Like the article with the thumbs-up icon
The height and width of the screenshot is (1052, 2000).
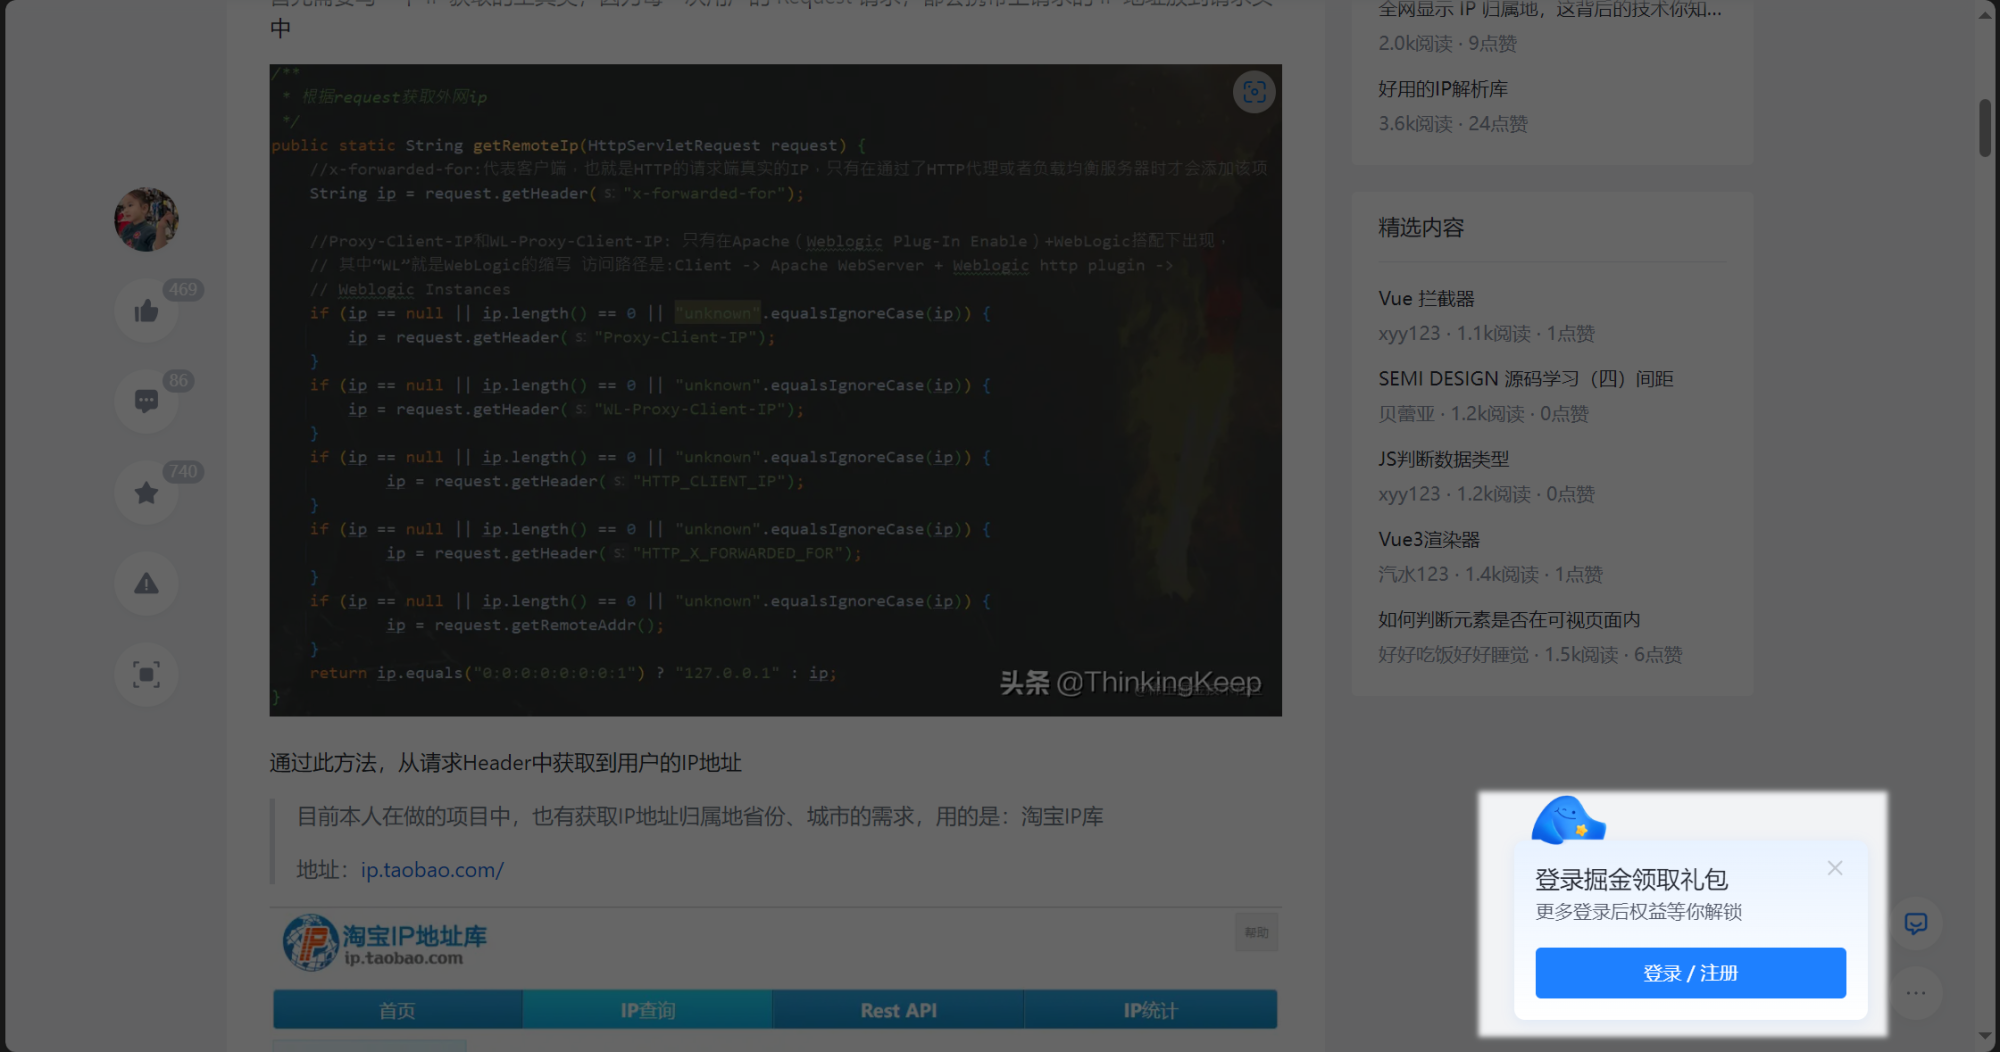tap(146, 310)
